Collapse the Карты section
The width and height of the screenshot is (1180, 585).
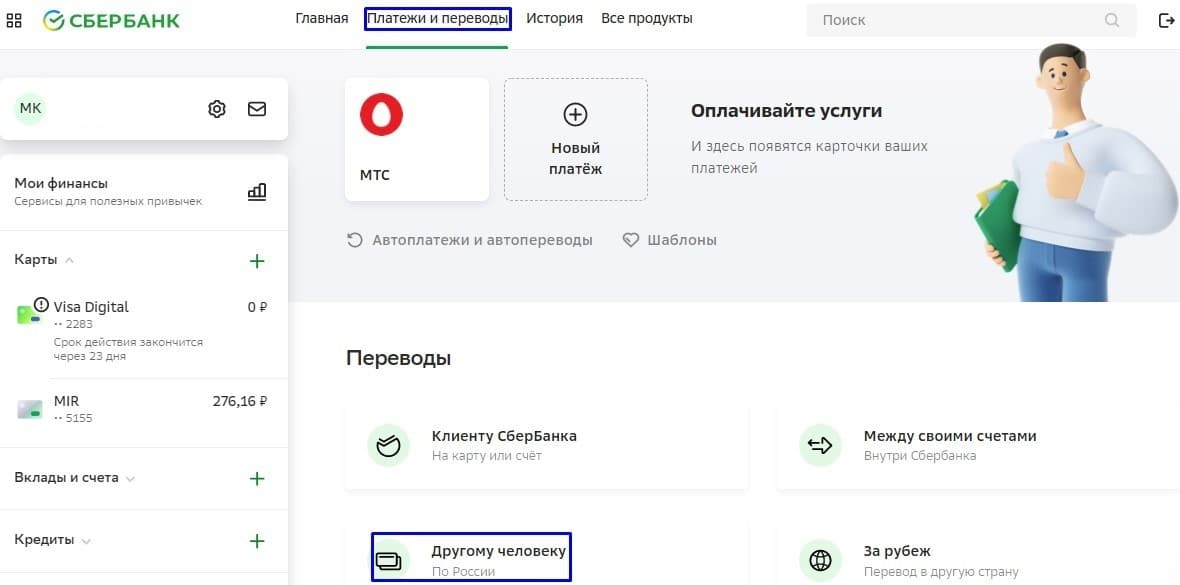pyautogui.click(x=69, y=261)
